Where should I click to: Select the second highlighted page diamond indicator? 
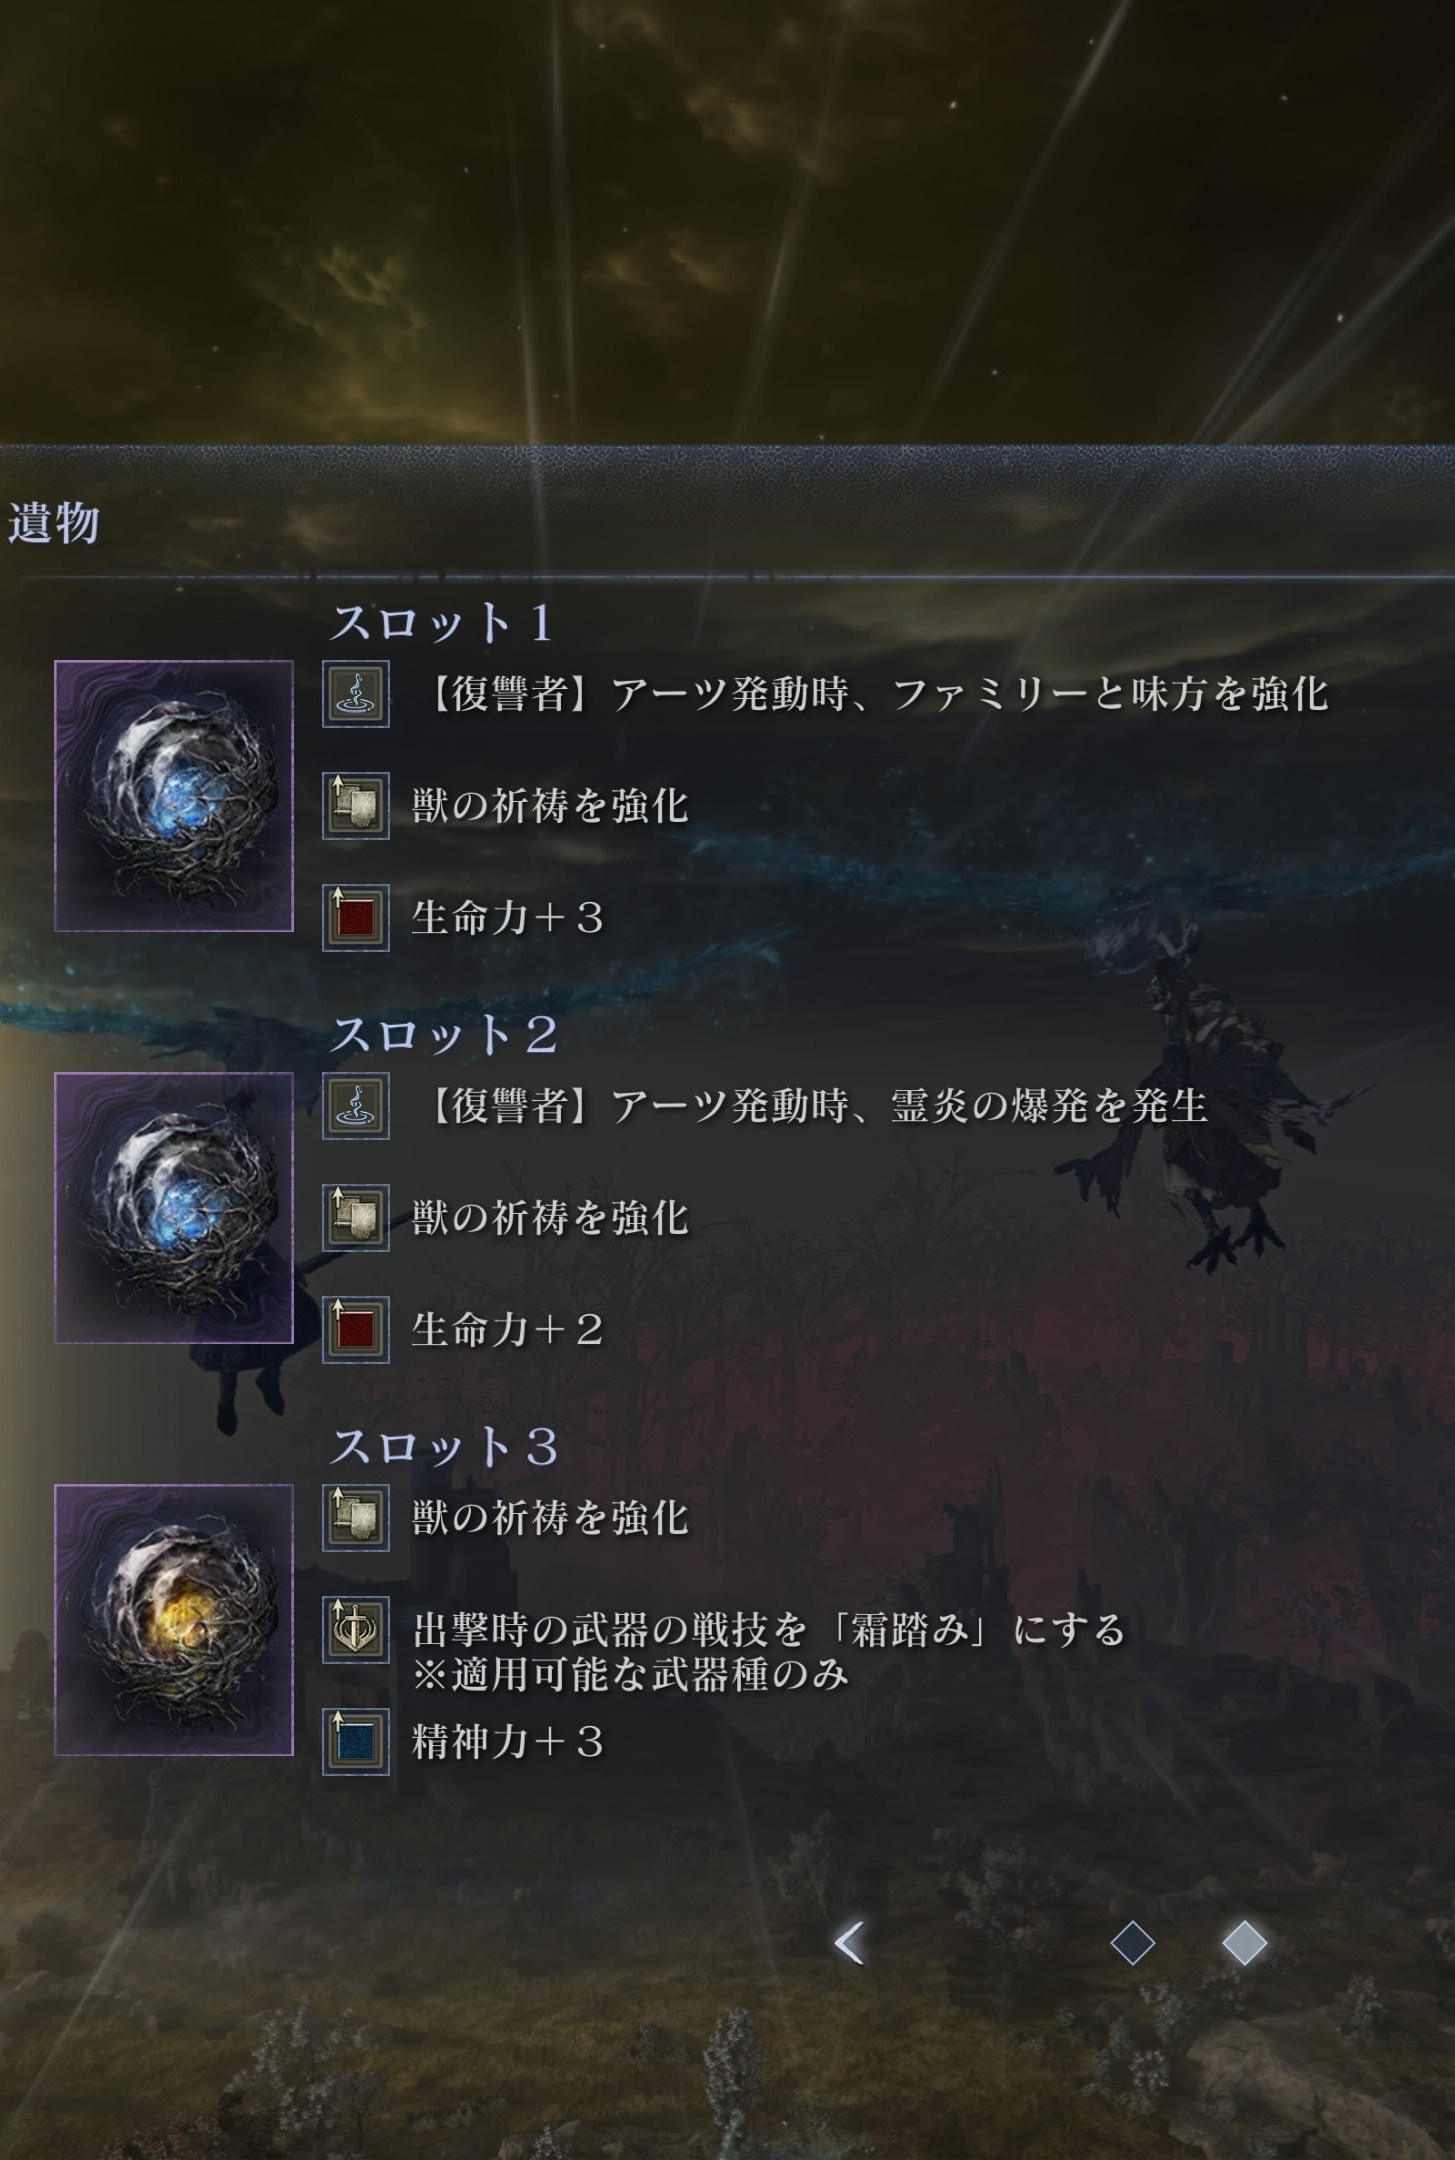pyautogui.click(x=1245, y=1944)
